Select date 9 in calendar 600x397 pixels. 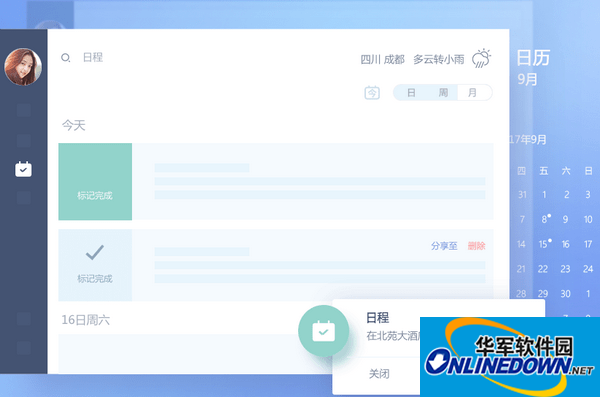pos(565,219)
